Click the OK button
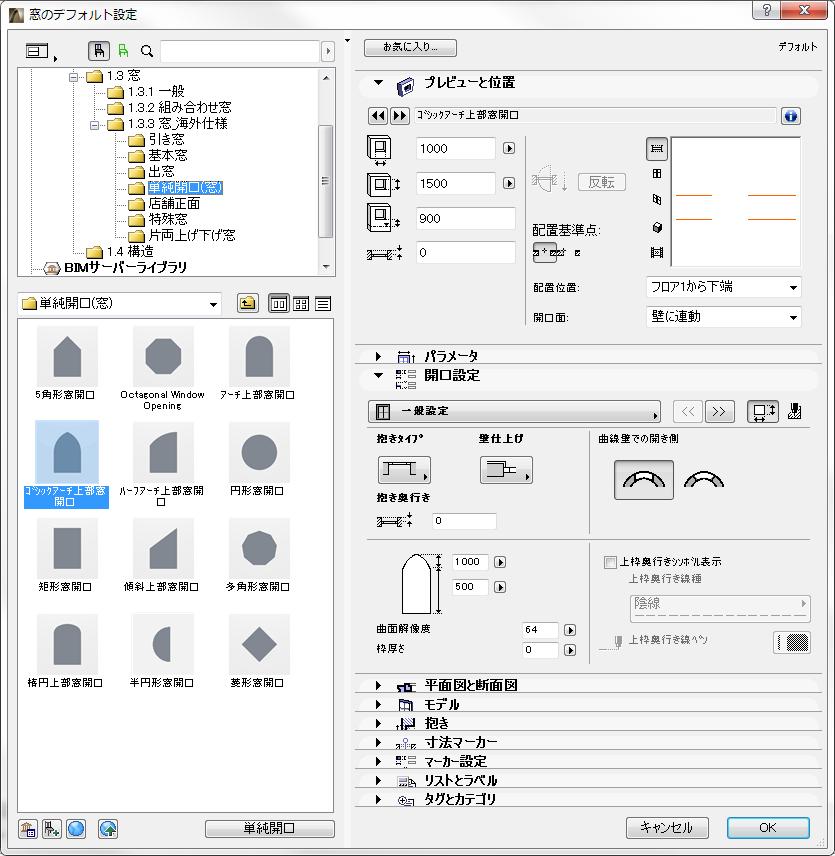Viewport: 835px width, 856px height. coord(768,828)
